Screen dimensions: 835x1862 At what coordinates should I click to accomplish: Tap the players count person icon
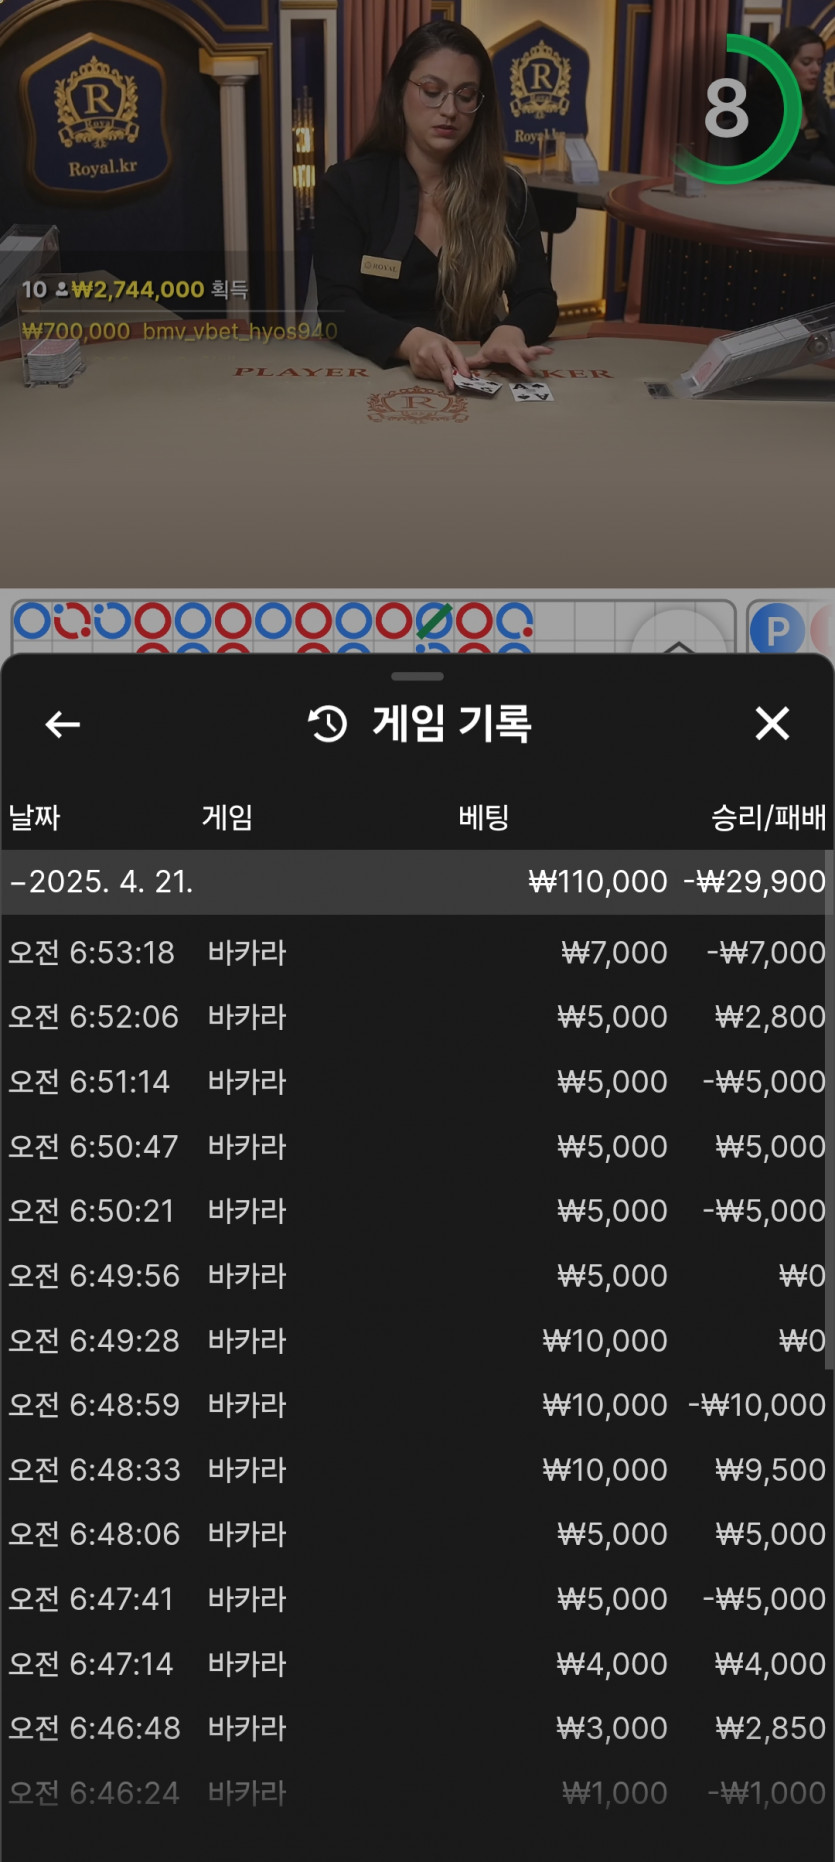coord(61,290)
